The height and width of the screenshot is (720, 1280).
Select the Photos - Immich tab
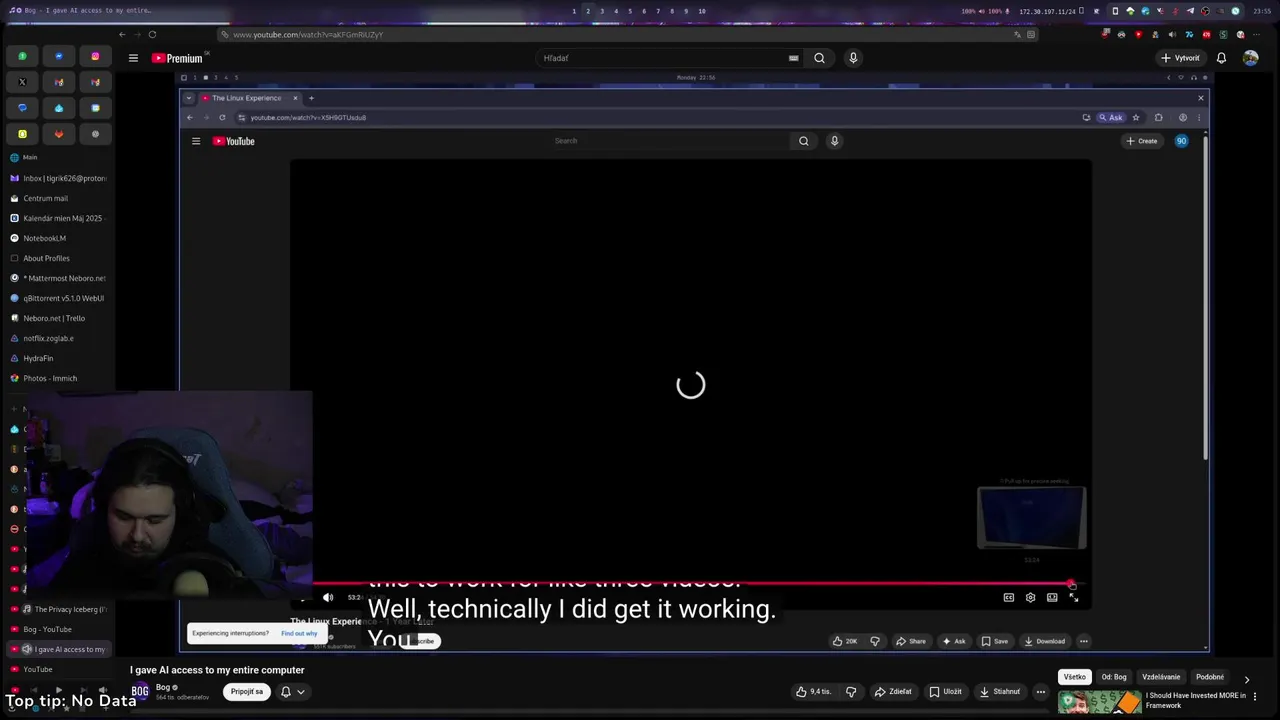click(x=58, y=378)
